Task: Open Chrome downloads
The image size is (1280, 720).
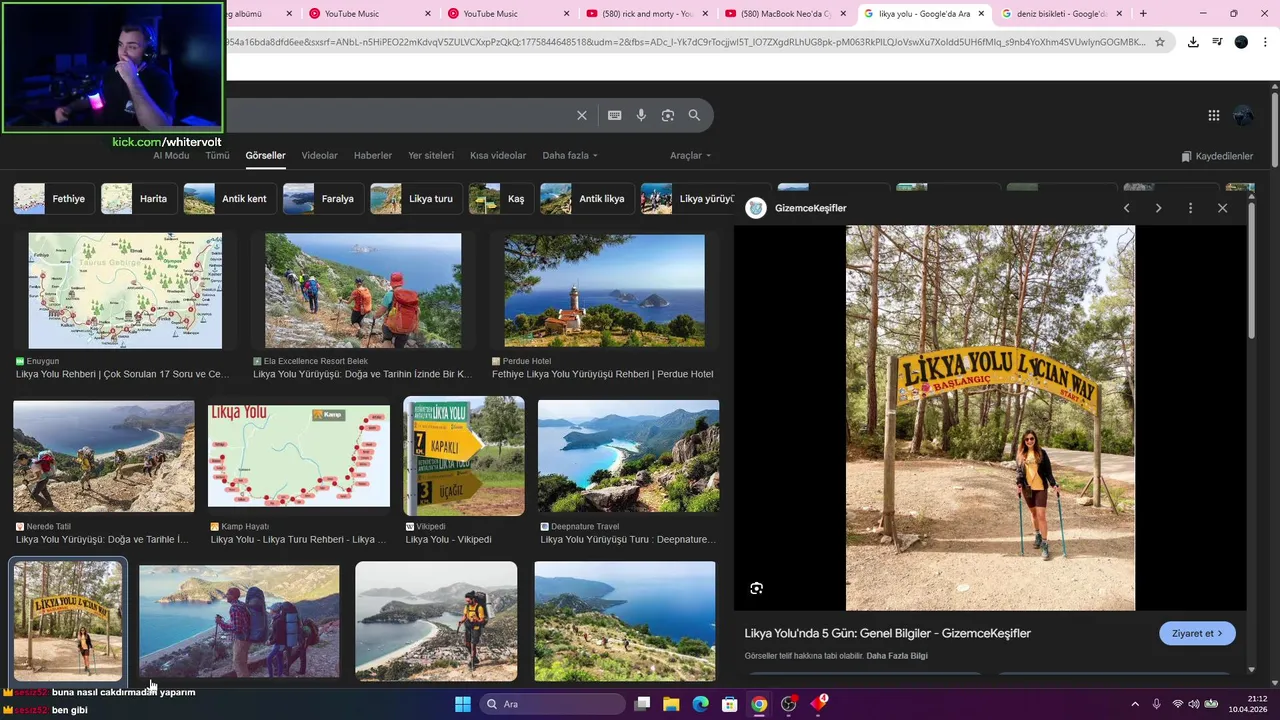Action: click(x=1193, y=42)
